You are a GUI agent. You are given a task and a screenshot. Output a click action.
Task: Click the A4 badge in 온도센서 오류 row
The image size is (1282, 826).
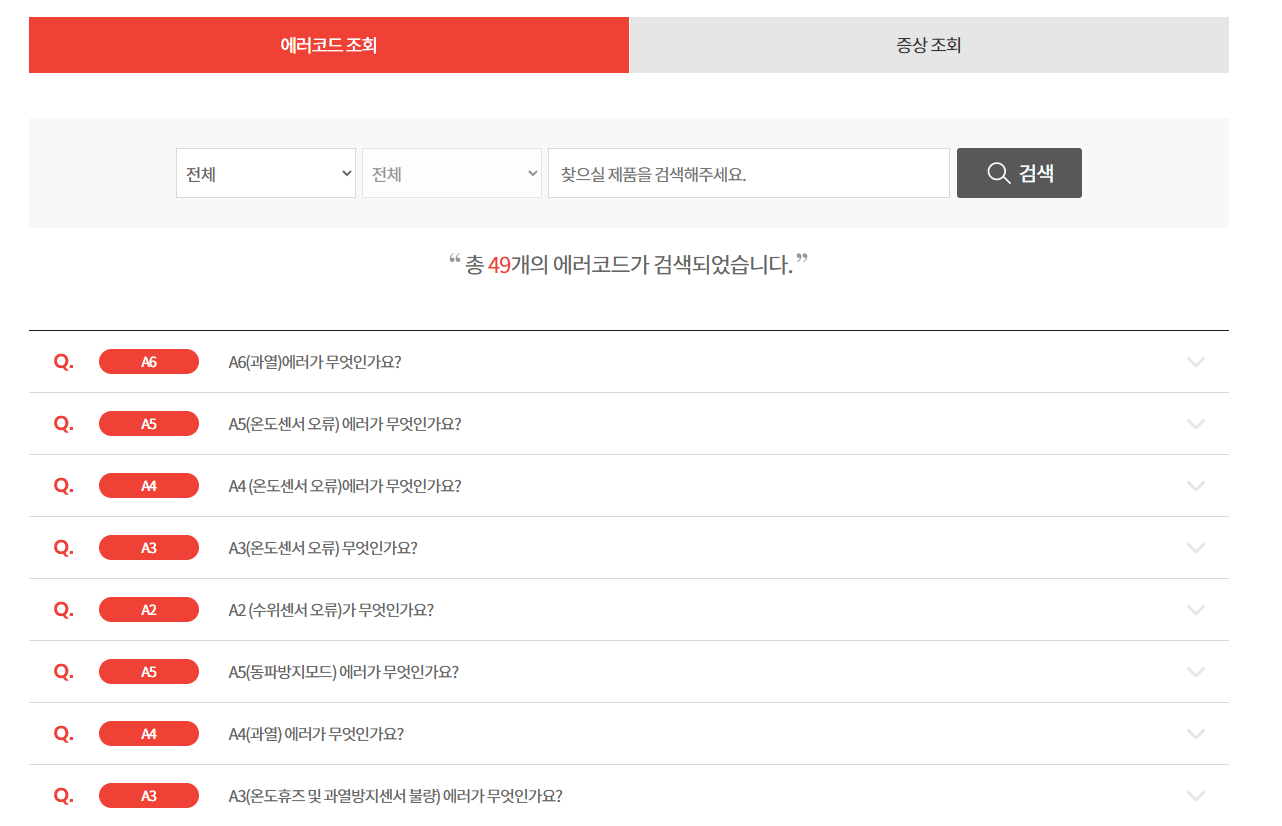(x=149, y=486)
